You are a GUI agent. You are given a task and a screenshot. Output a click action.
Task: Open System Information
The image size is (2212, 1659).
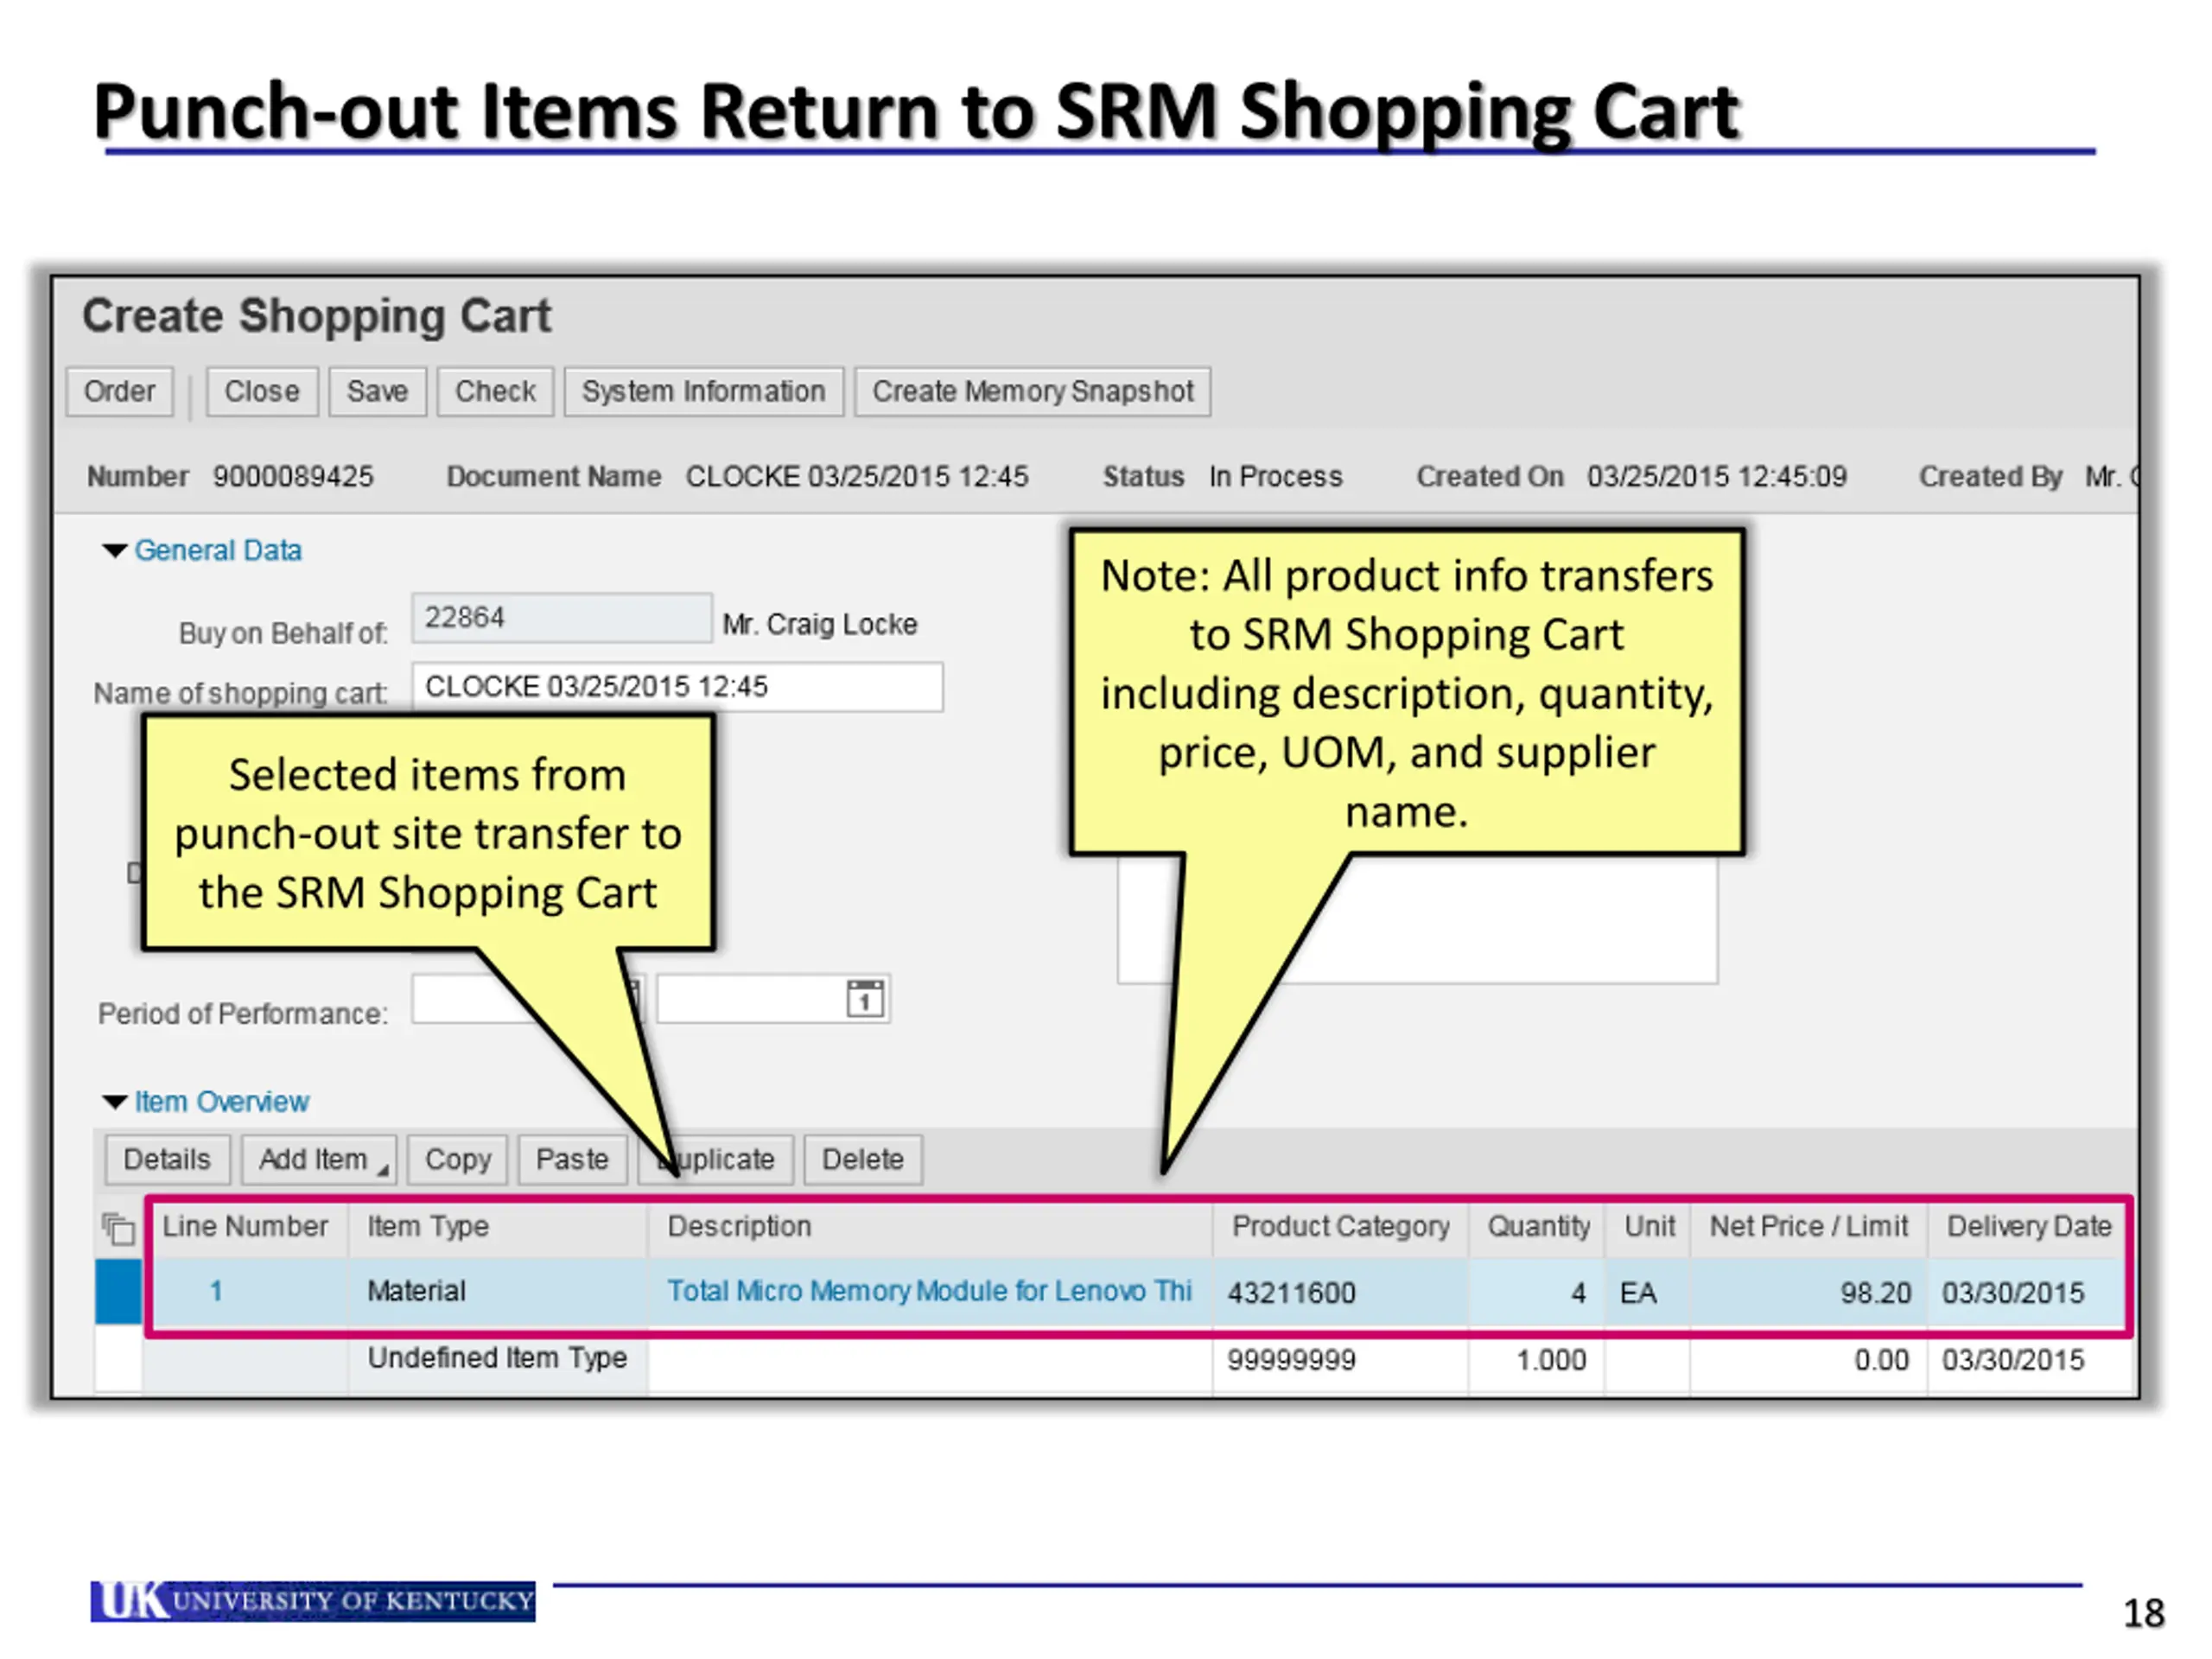coord(703,391)
